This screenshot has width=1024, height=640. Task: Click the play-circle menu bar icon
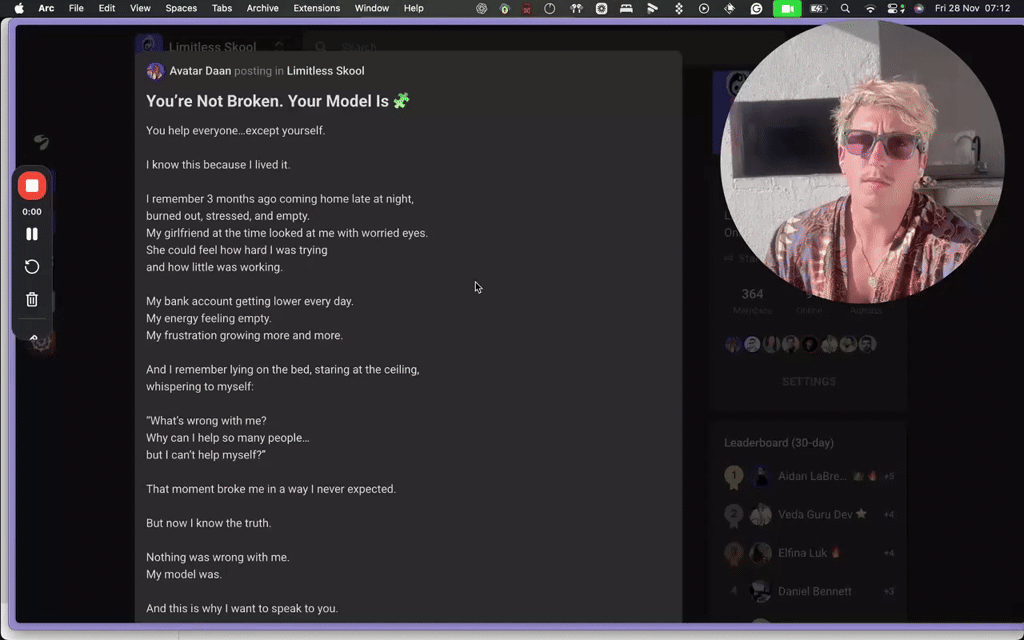pyautogui.click(x=703, y=8)
